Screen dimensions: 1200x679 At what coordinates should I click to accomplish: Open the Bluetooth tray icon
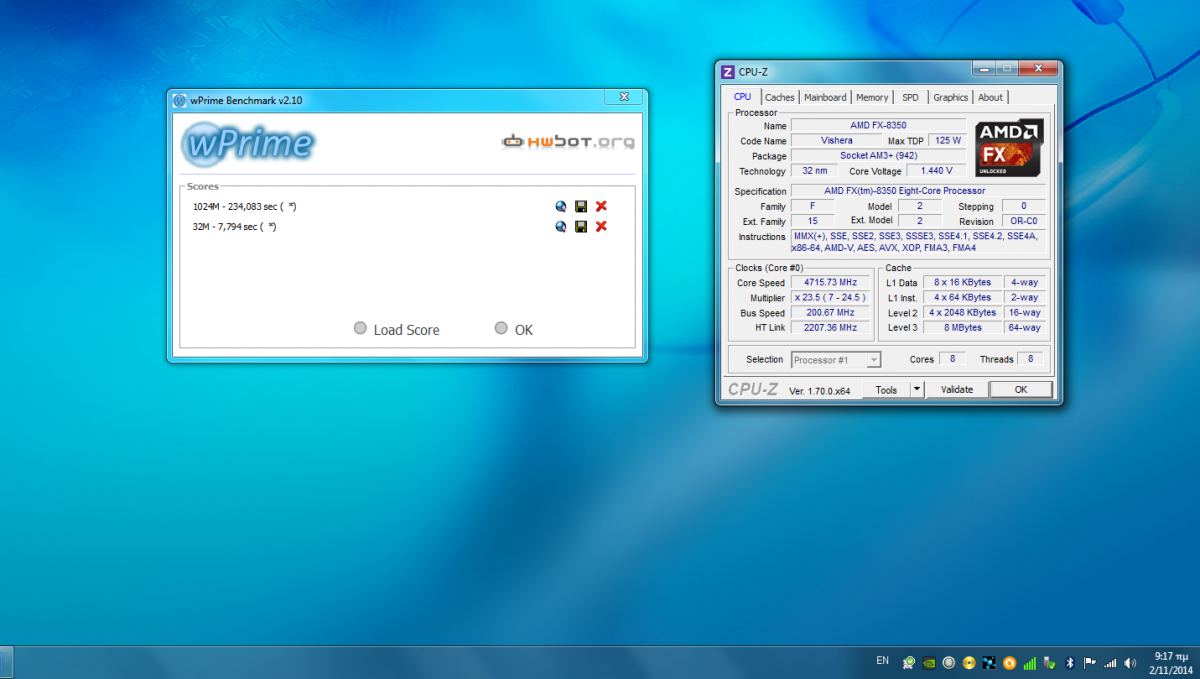pos(1070,662)
